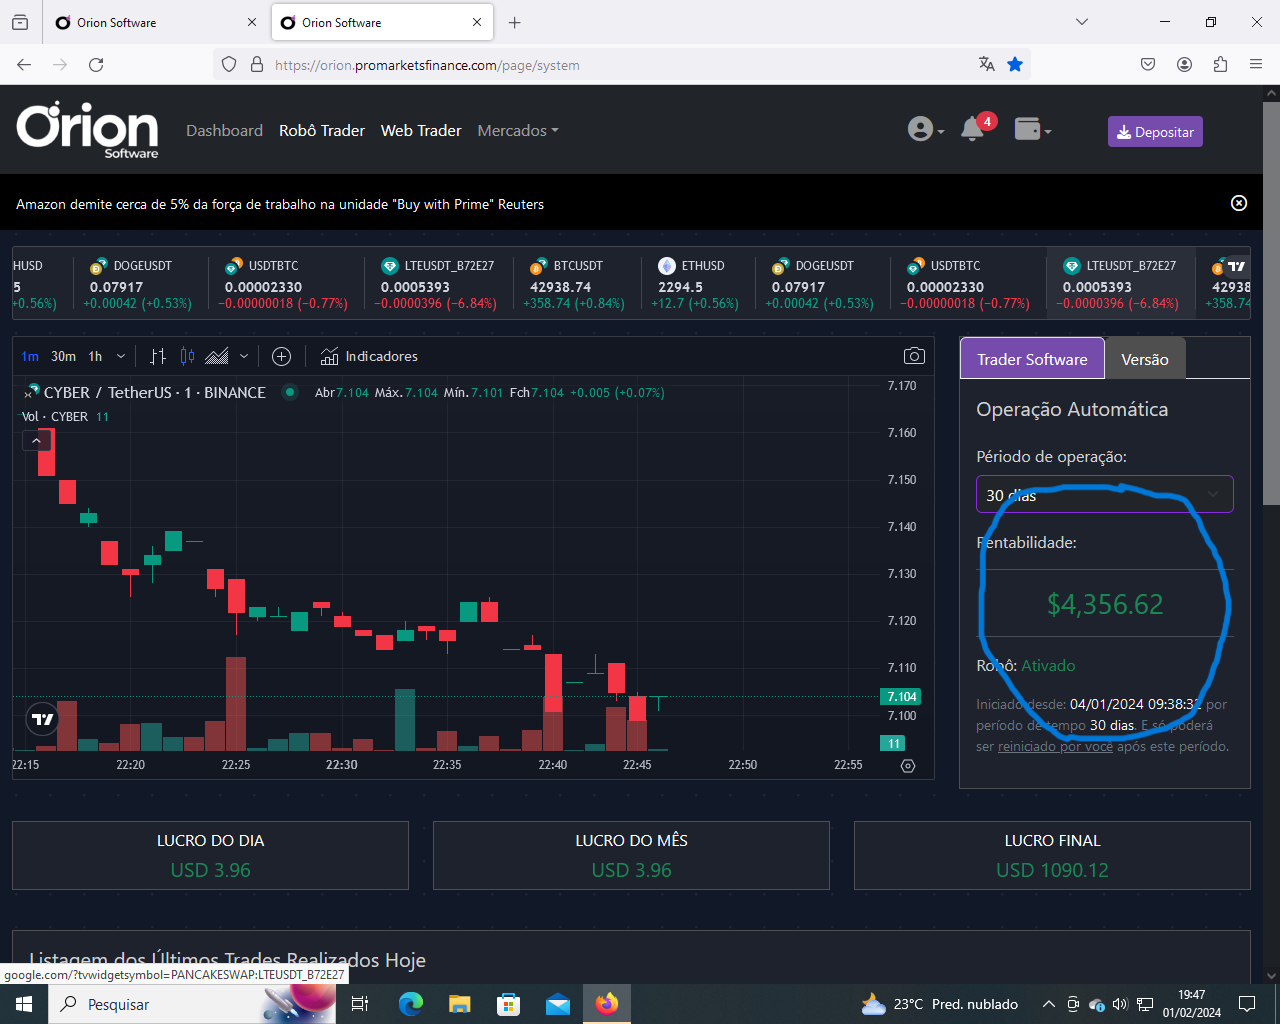Viewport: 1280px width, 1024px height.
Task: Click the notifications bell icon
Action: 972,130
